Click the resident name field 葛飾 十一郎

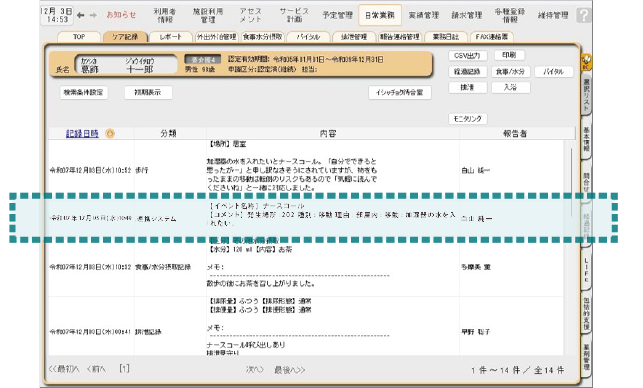125,65
